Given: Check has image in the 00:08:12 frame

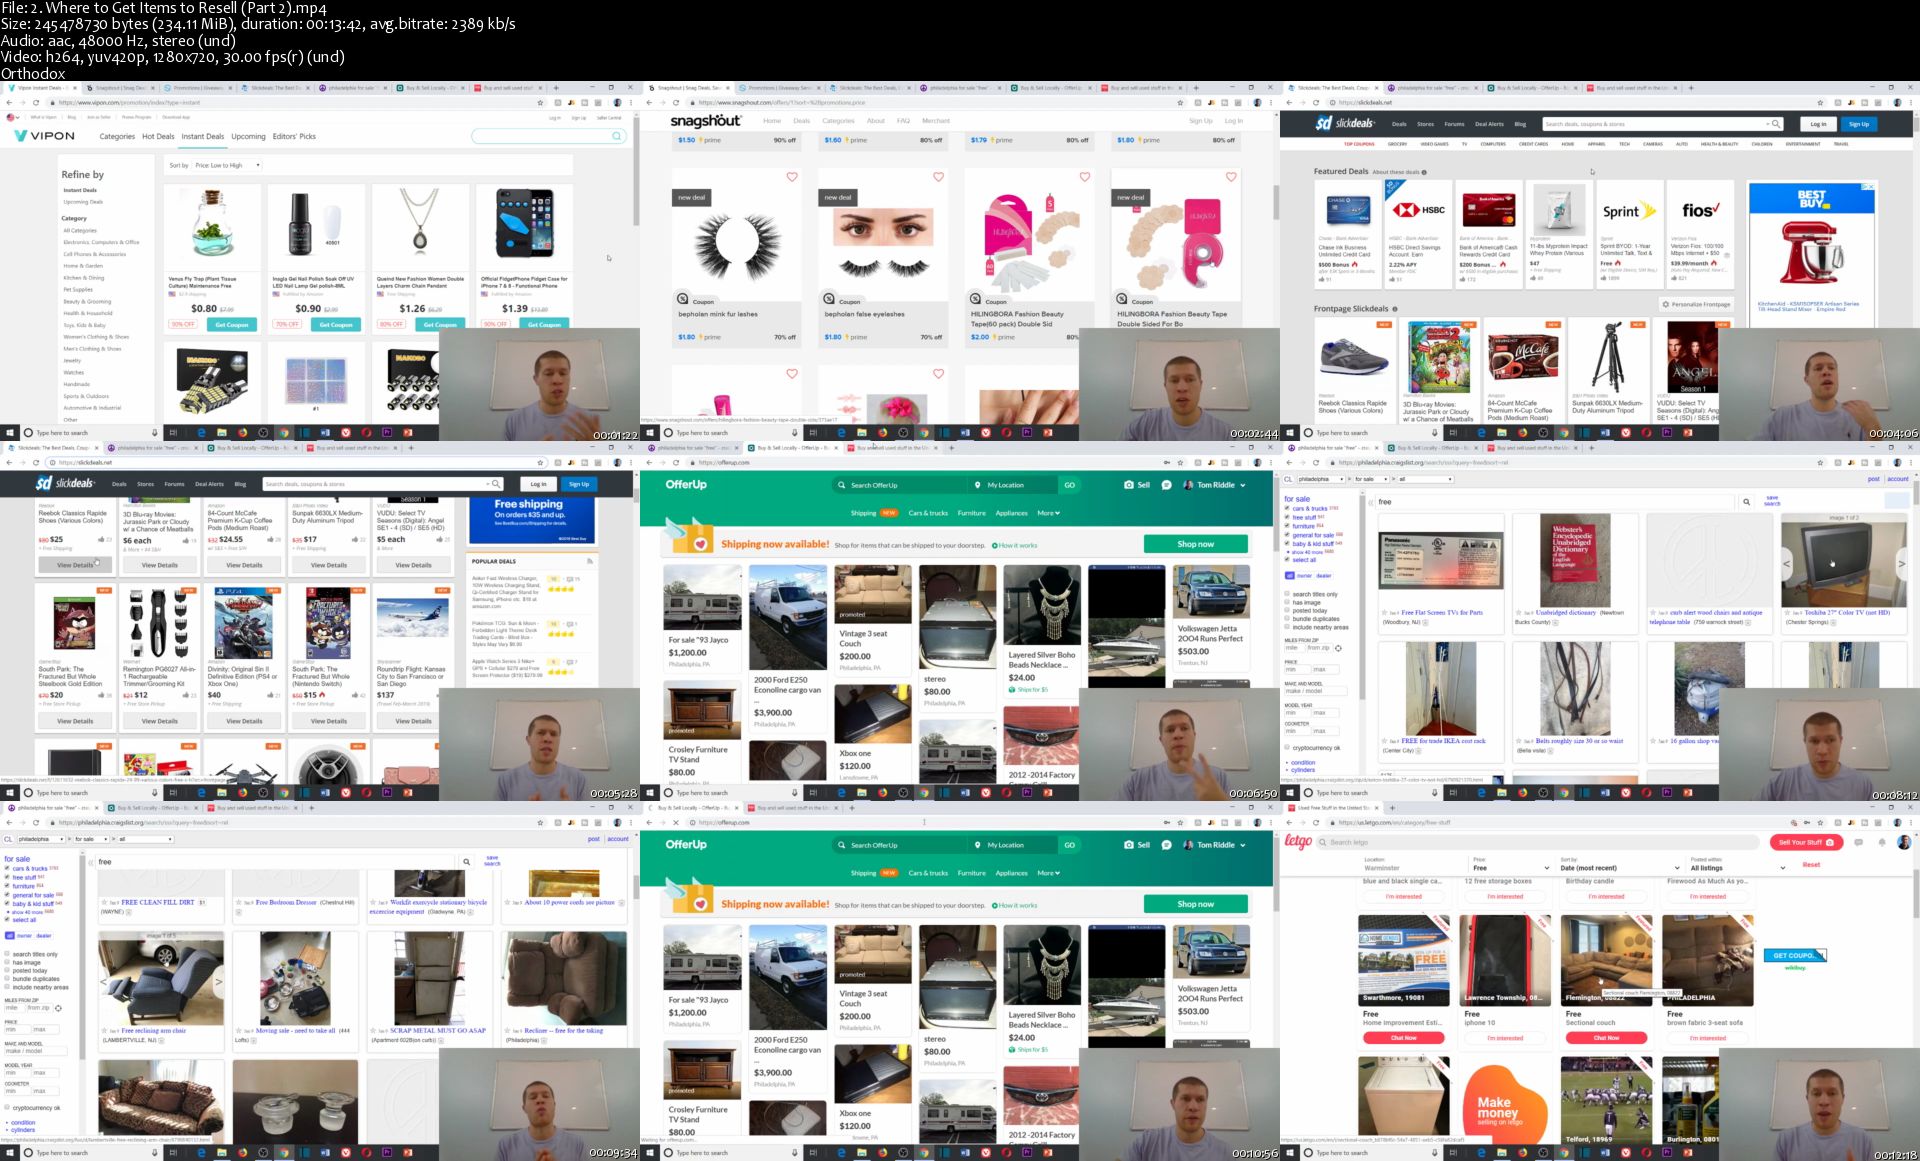Looking at the screenshot, I should pyautogui.click(x=1287, y=602).
